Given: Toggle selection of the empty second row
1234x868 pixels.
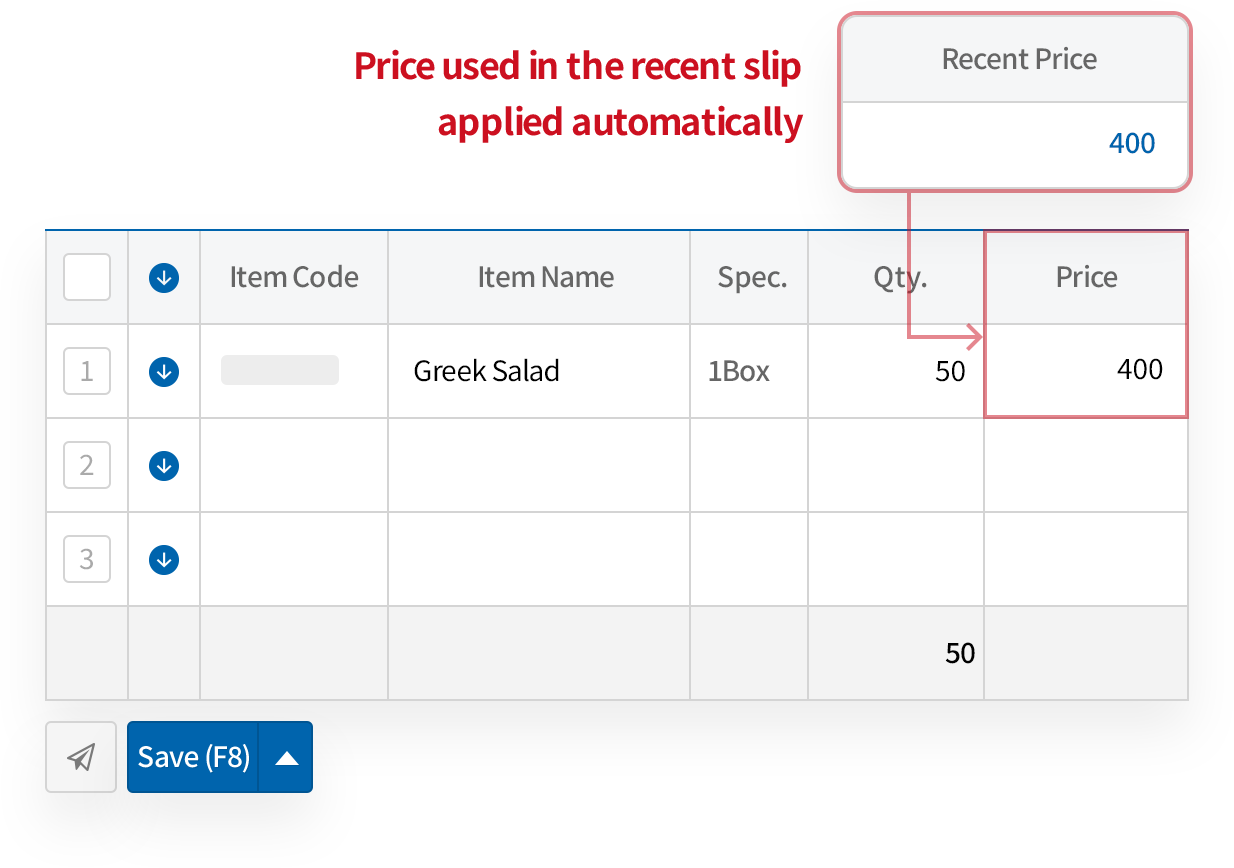Looking at the screenshot, I should click(x=86, y=465).
